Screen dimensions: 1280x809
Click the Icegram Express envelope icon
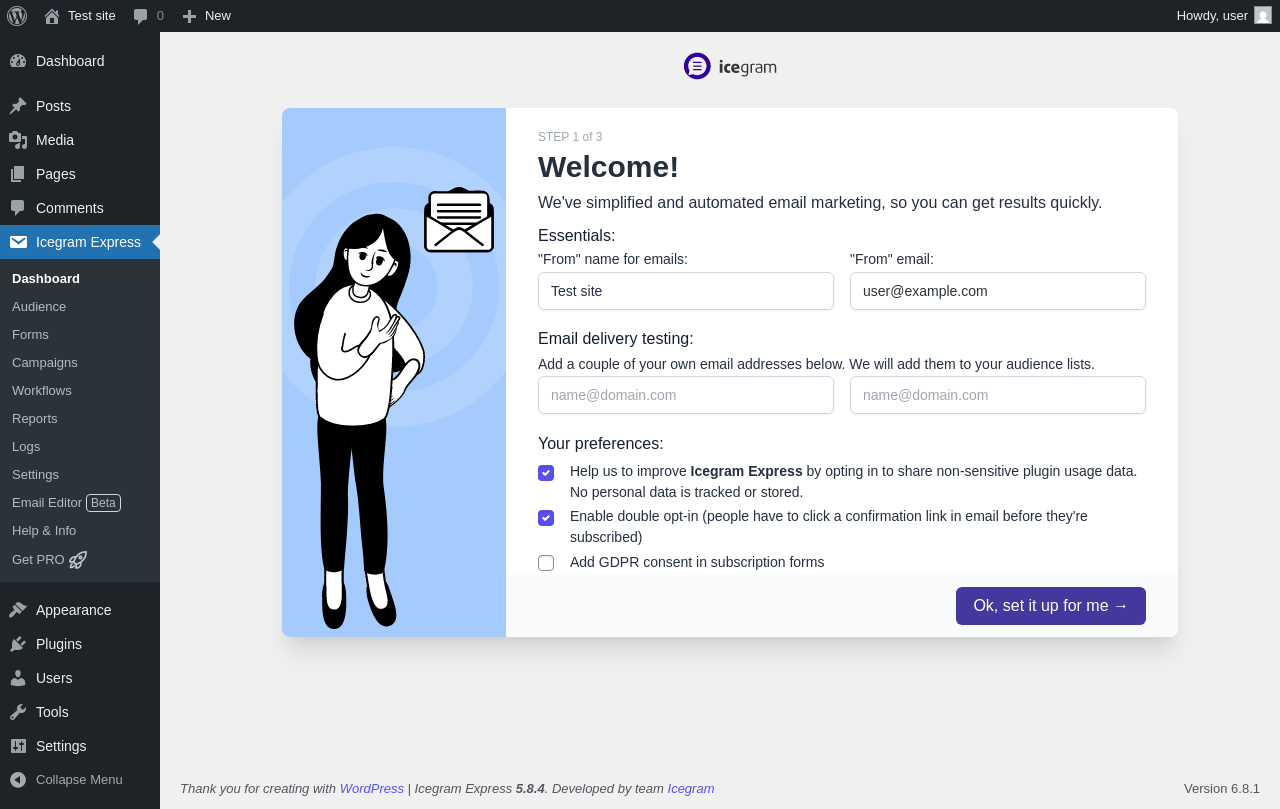pos(18,242)
